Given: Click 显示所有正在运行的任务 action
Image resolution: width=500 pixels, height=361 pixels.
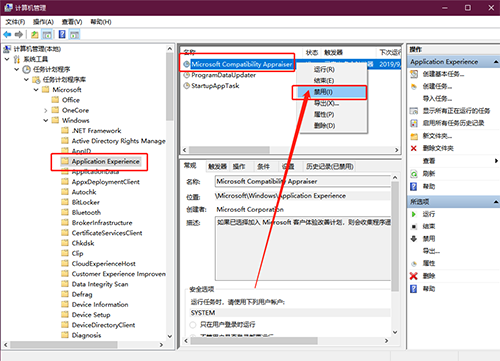Looking at the screenshot, I should pyautogui.click(x=456, y=111).
